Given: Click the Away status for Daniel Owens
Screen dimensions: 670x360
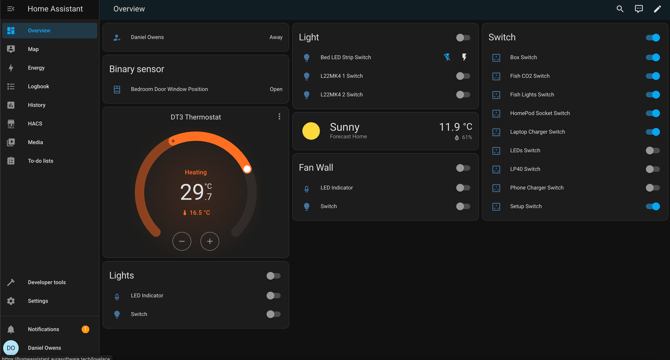Looking at the screenshot, I should pos(276,38).
